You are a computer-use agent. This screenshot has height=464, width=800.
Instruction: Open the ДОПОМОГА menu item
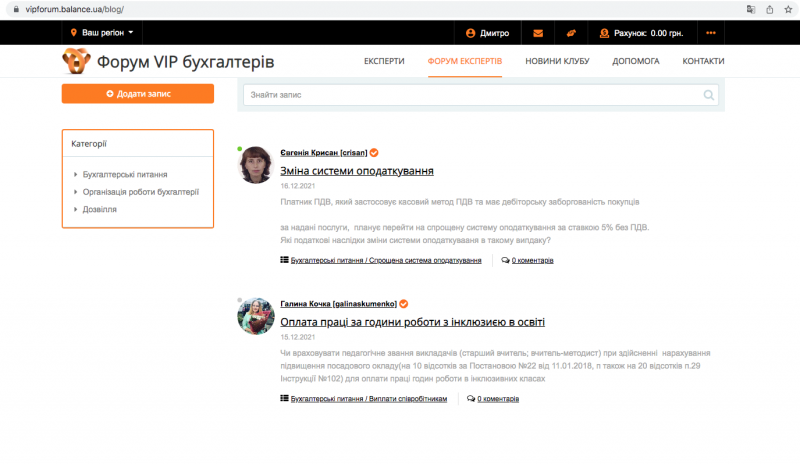(636, 61)
